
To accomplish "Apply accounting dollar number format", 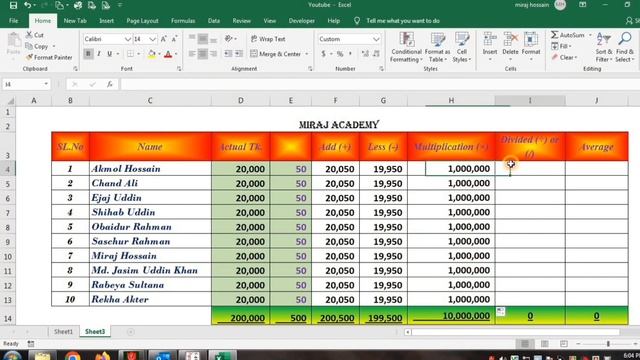I will click(x=324, y=54).
